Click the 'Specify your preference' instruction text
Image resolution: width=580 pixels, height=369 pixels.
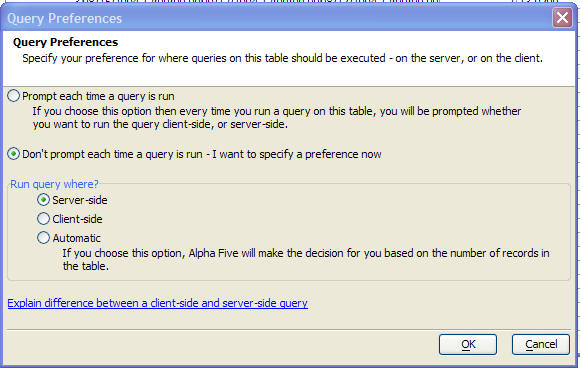pyautogui.click(x=283, y=58)
